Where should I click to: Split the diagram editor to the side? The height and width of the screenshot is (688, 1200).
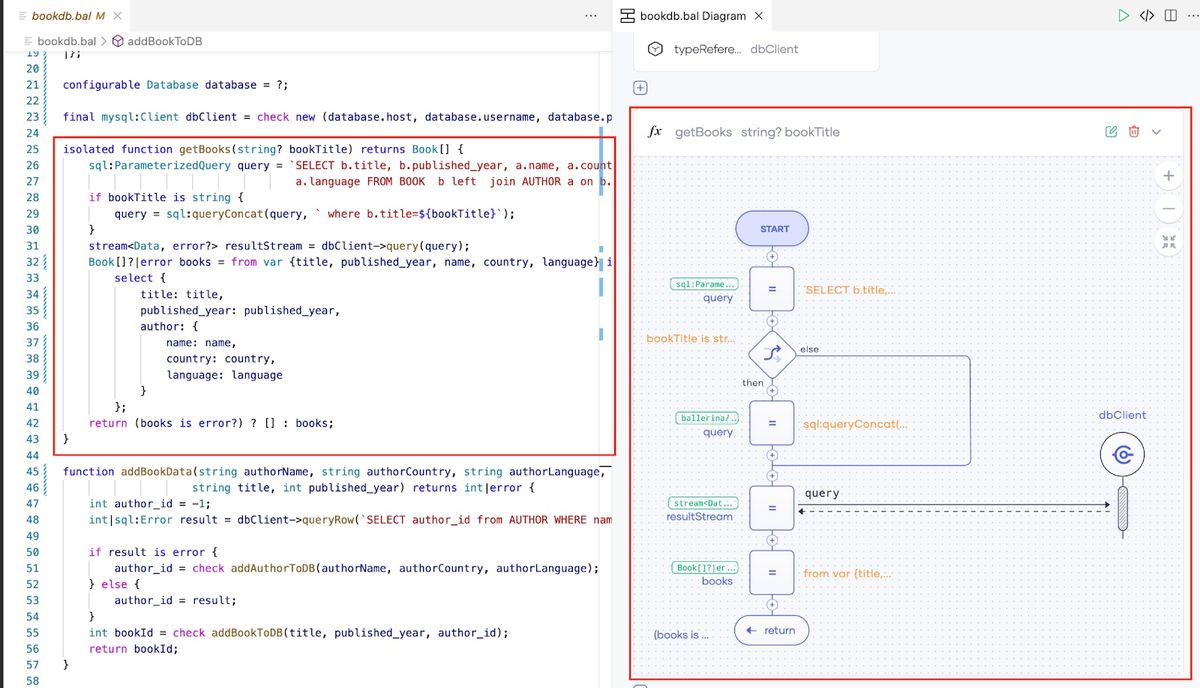click(1170, 16)
